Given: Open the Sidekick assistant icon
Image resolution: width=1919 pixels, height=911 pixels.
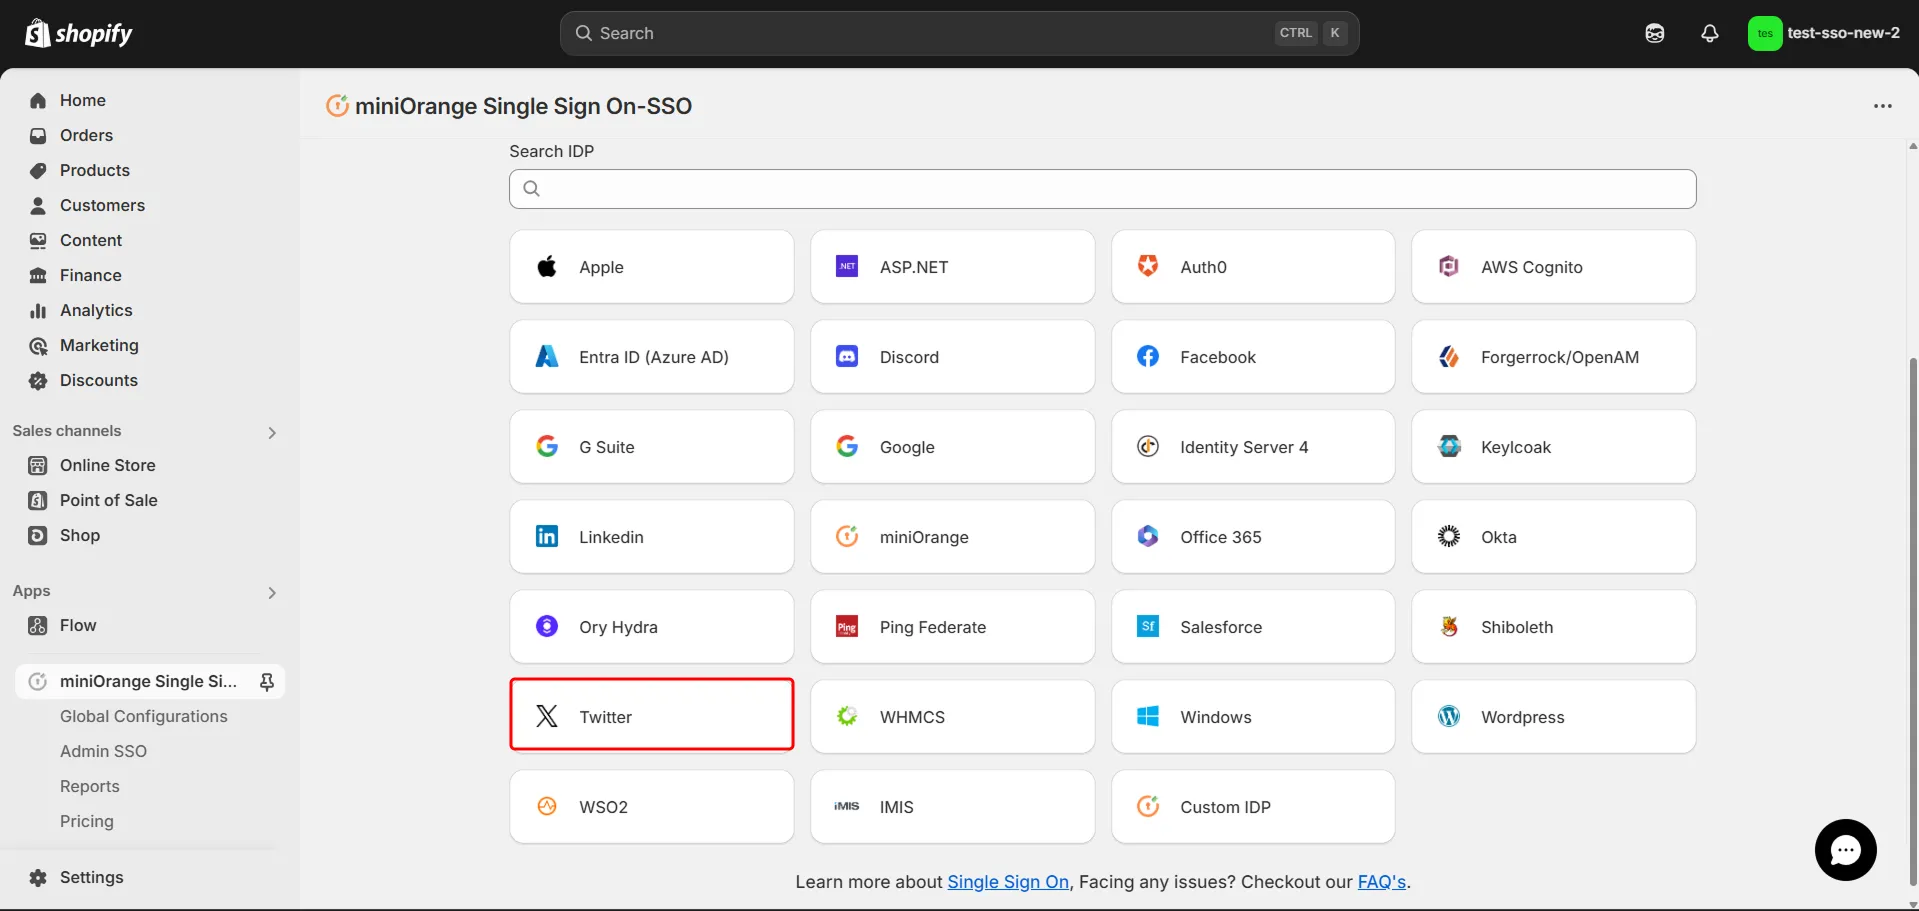Looking at the screenshot, I should coord(1655,33).
